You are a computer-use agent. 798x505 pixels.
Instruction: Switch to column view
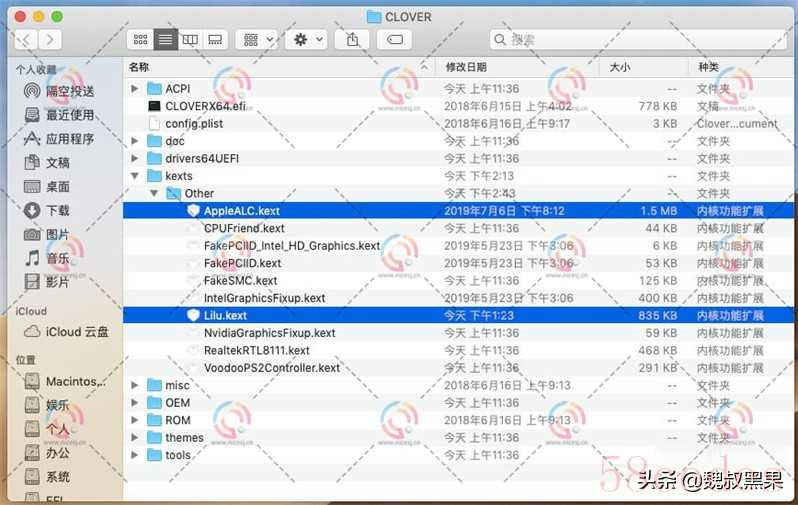point(190,40)
